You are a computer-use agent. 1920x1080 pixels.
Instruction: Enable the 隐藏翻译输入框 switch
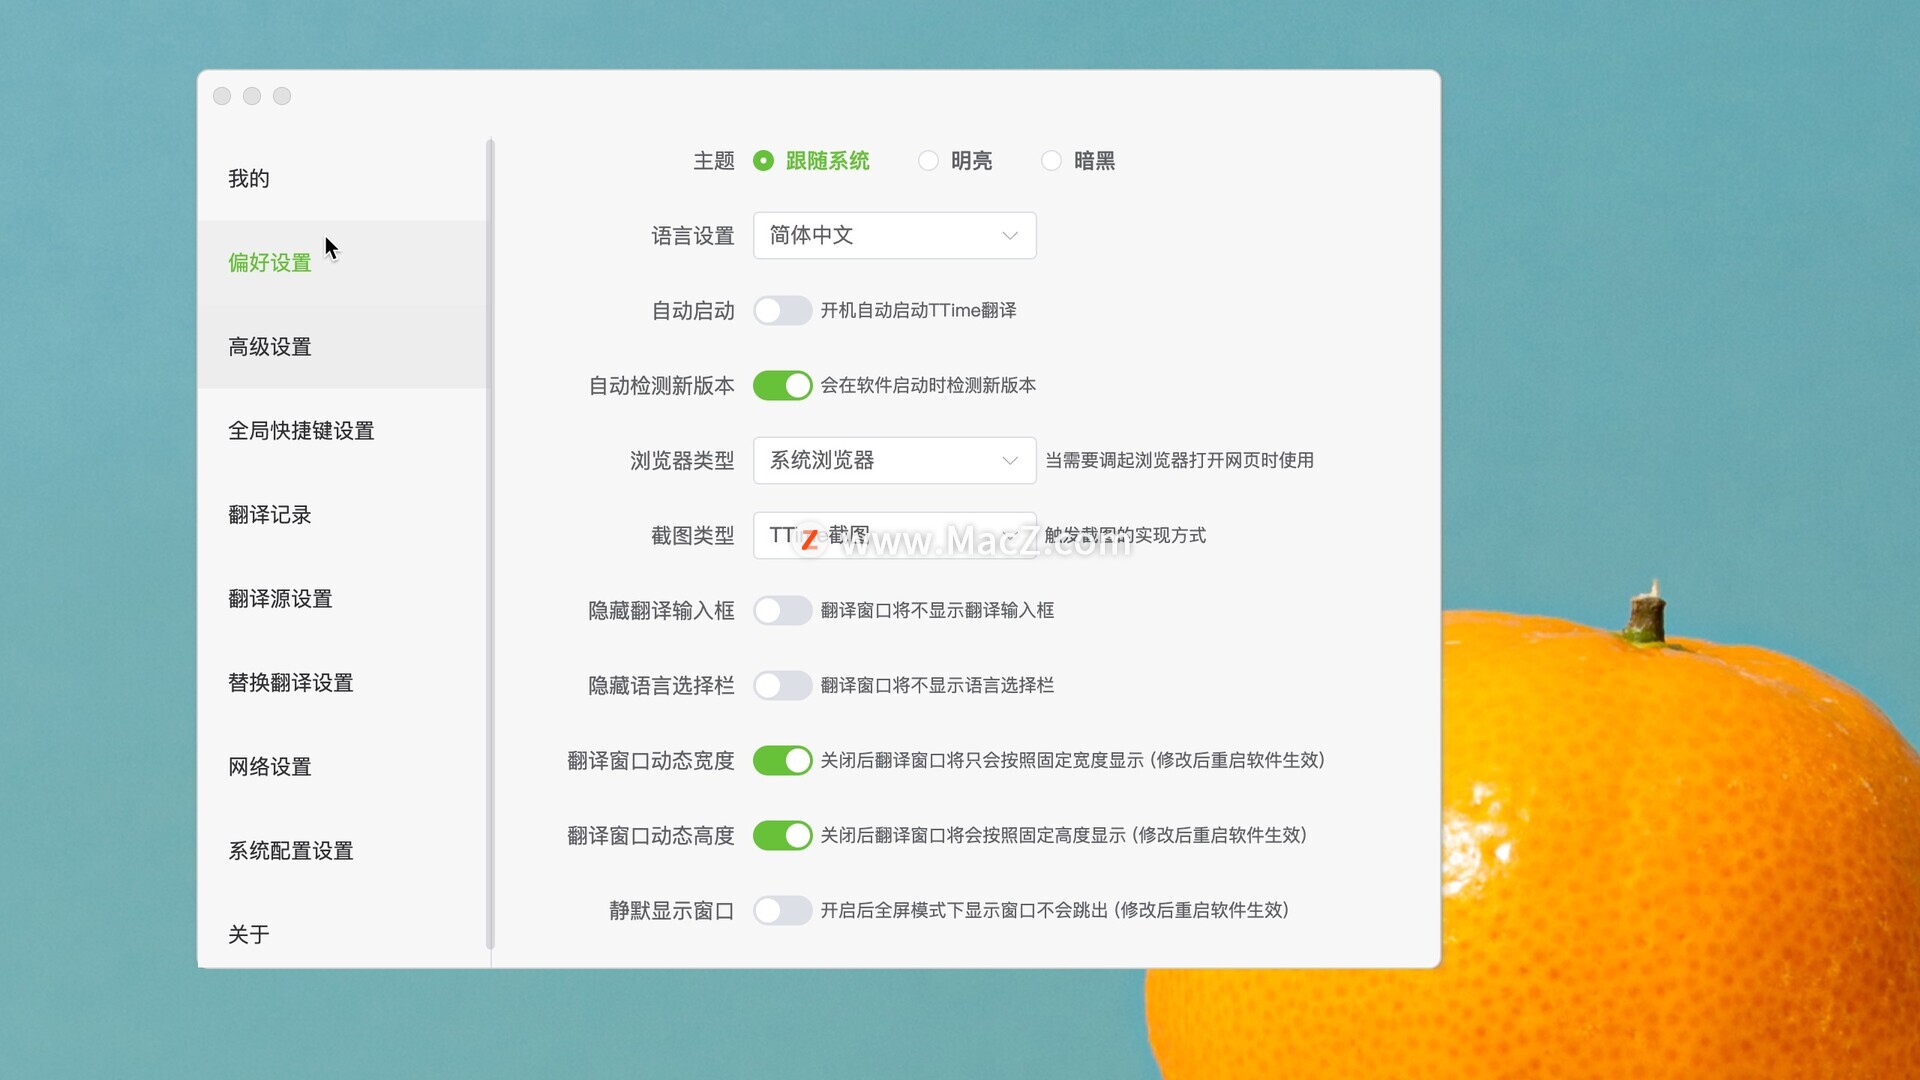pyautogui.click(x=782, y=610)
